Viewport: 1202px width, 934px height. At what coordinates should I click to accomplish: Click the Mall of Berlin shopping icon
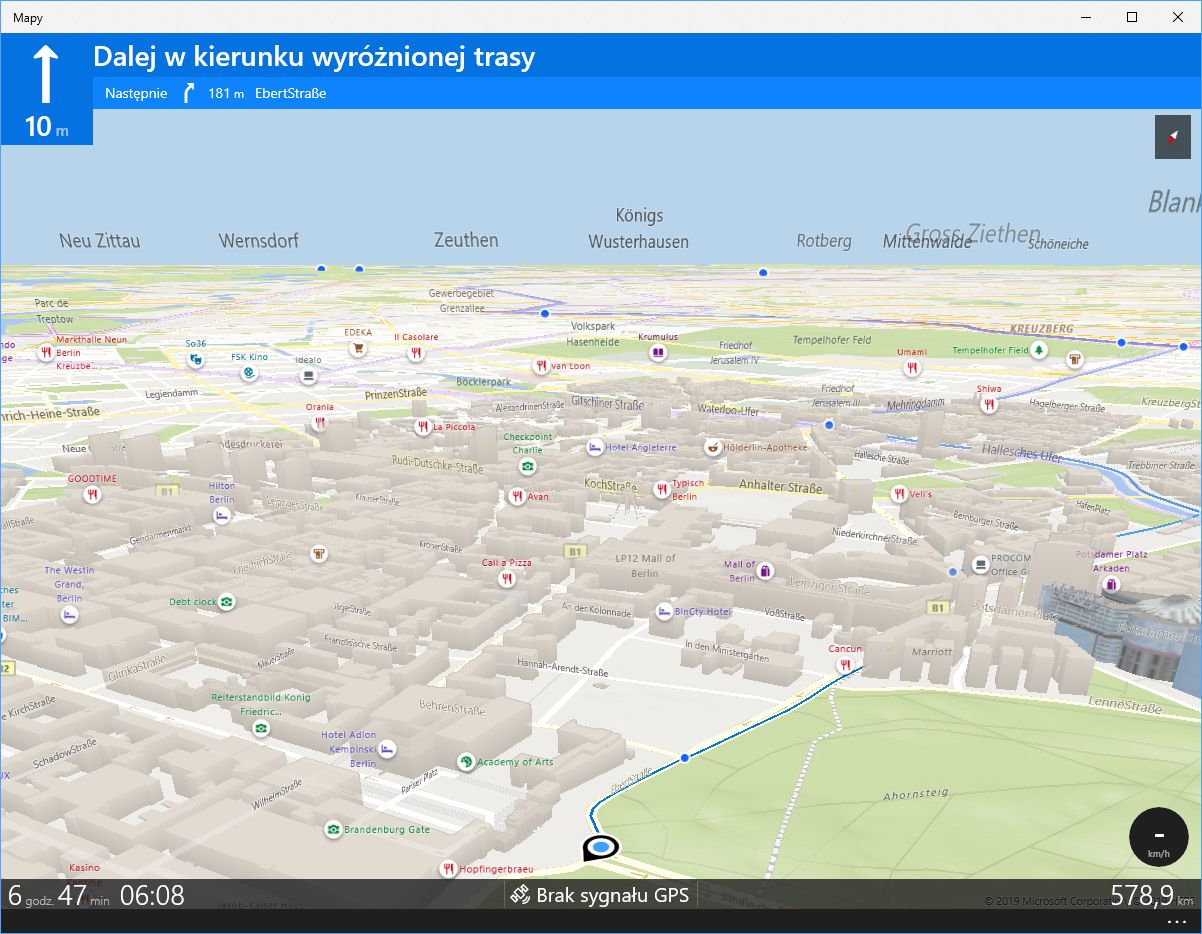tap(766, 571)
